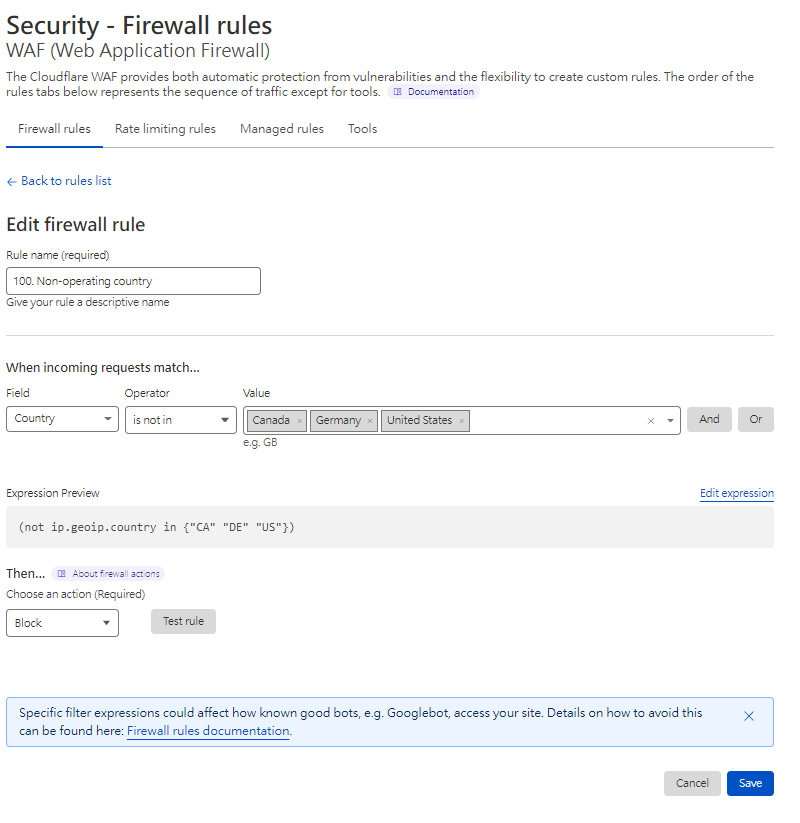Add an And condition
Screen dimensions: 800x823
coord(709,419)
